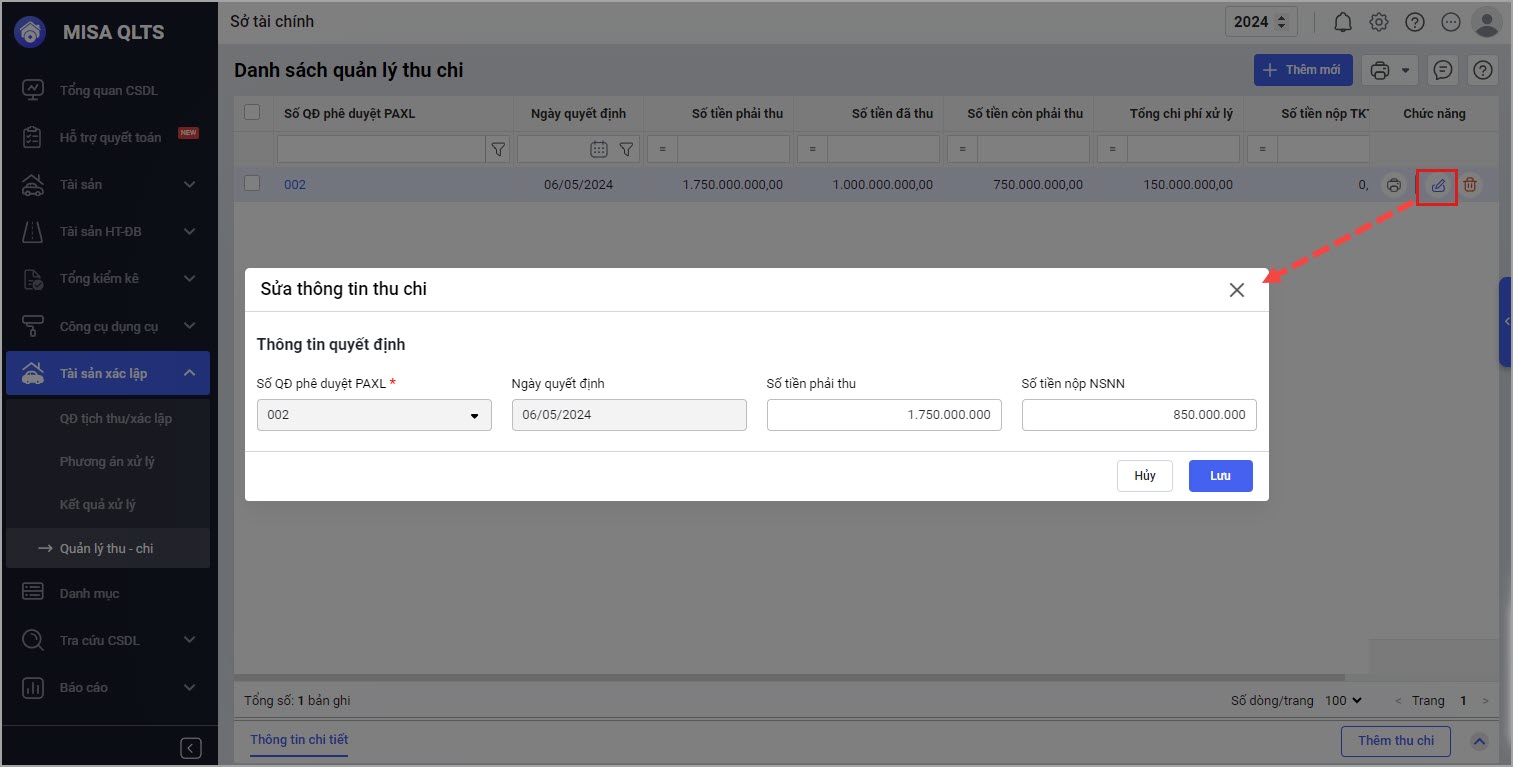Check the checkbox for row 002

[x=253, y=184]
